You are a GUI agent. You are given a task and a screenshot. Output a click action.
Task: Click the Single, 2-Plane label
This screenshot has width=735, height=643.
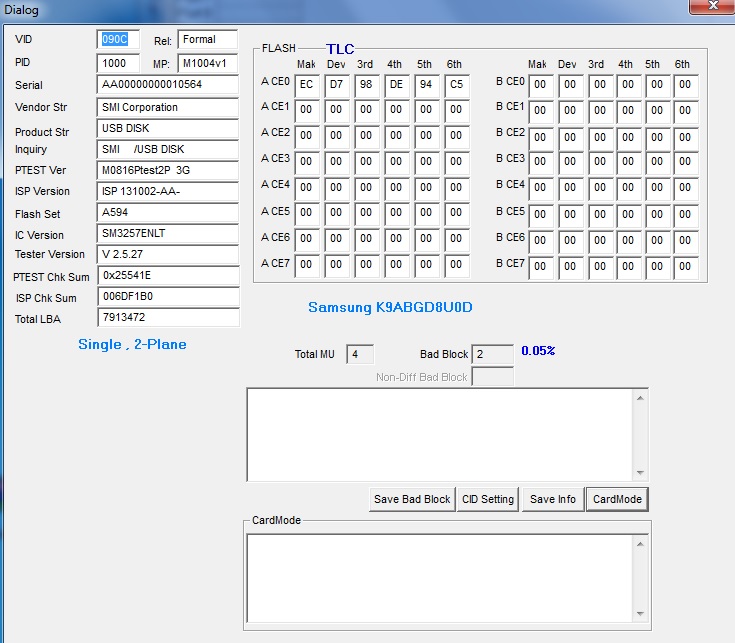tap(132, 344)
